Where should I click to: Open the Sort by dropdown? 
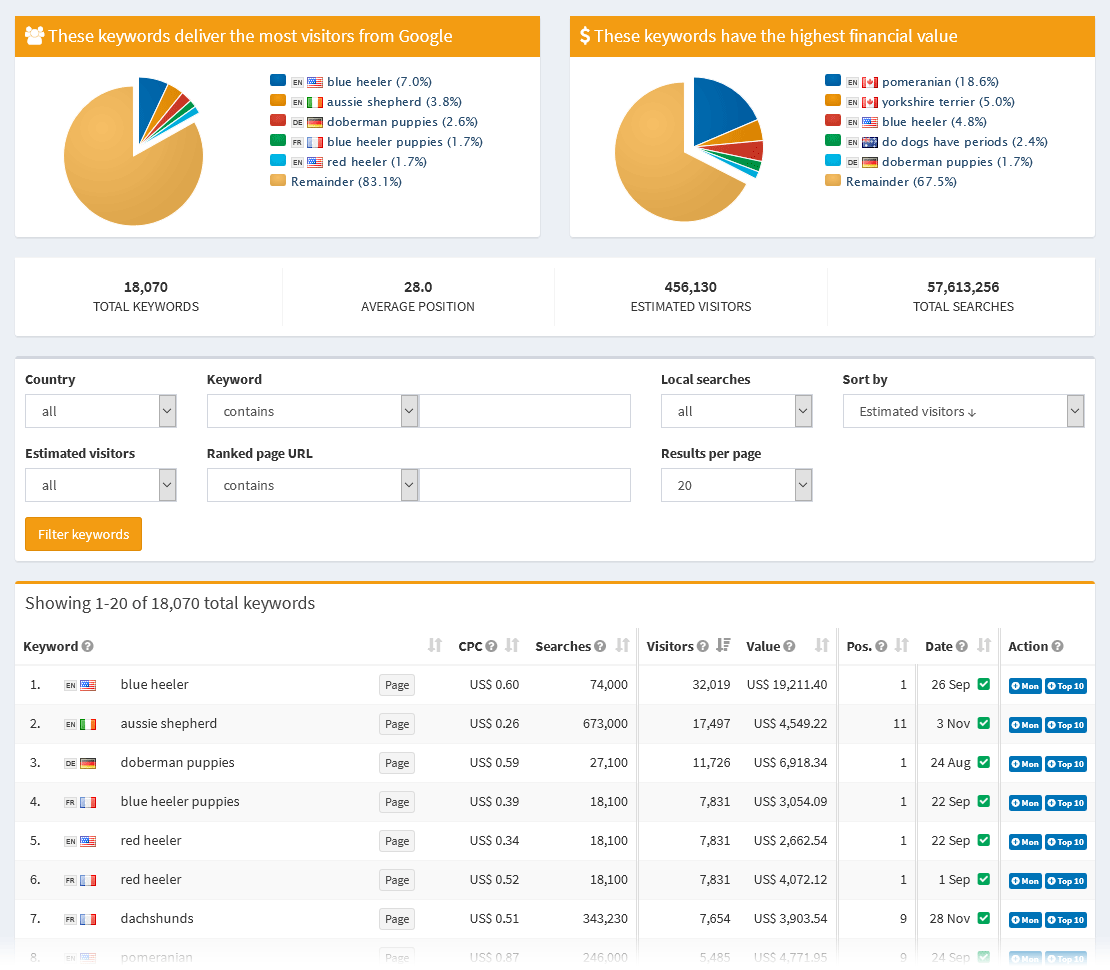[963, 410]
